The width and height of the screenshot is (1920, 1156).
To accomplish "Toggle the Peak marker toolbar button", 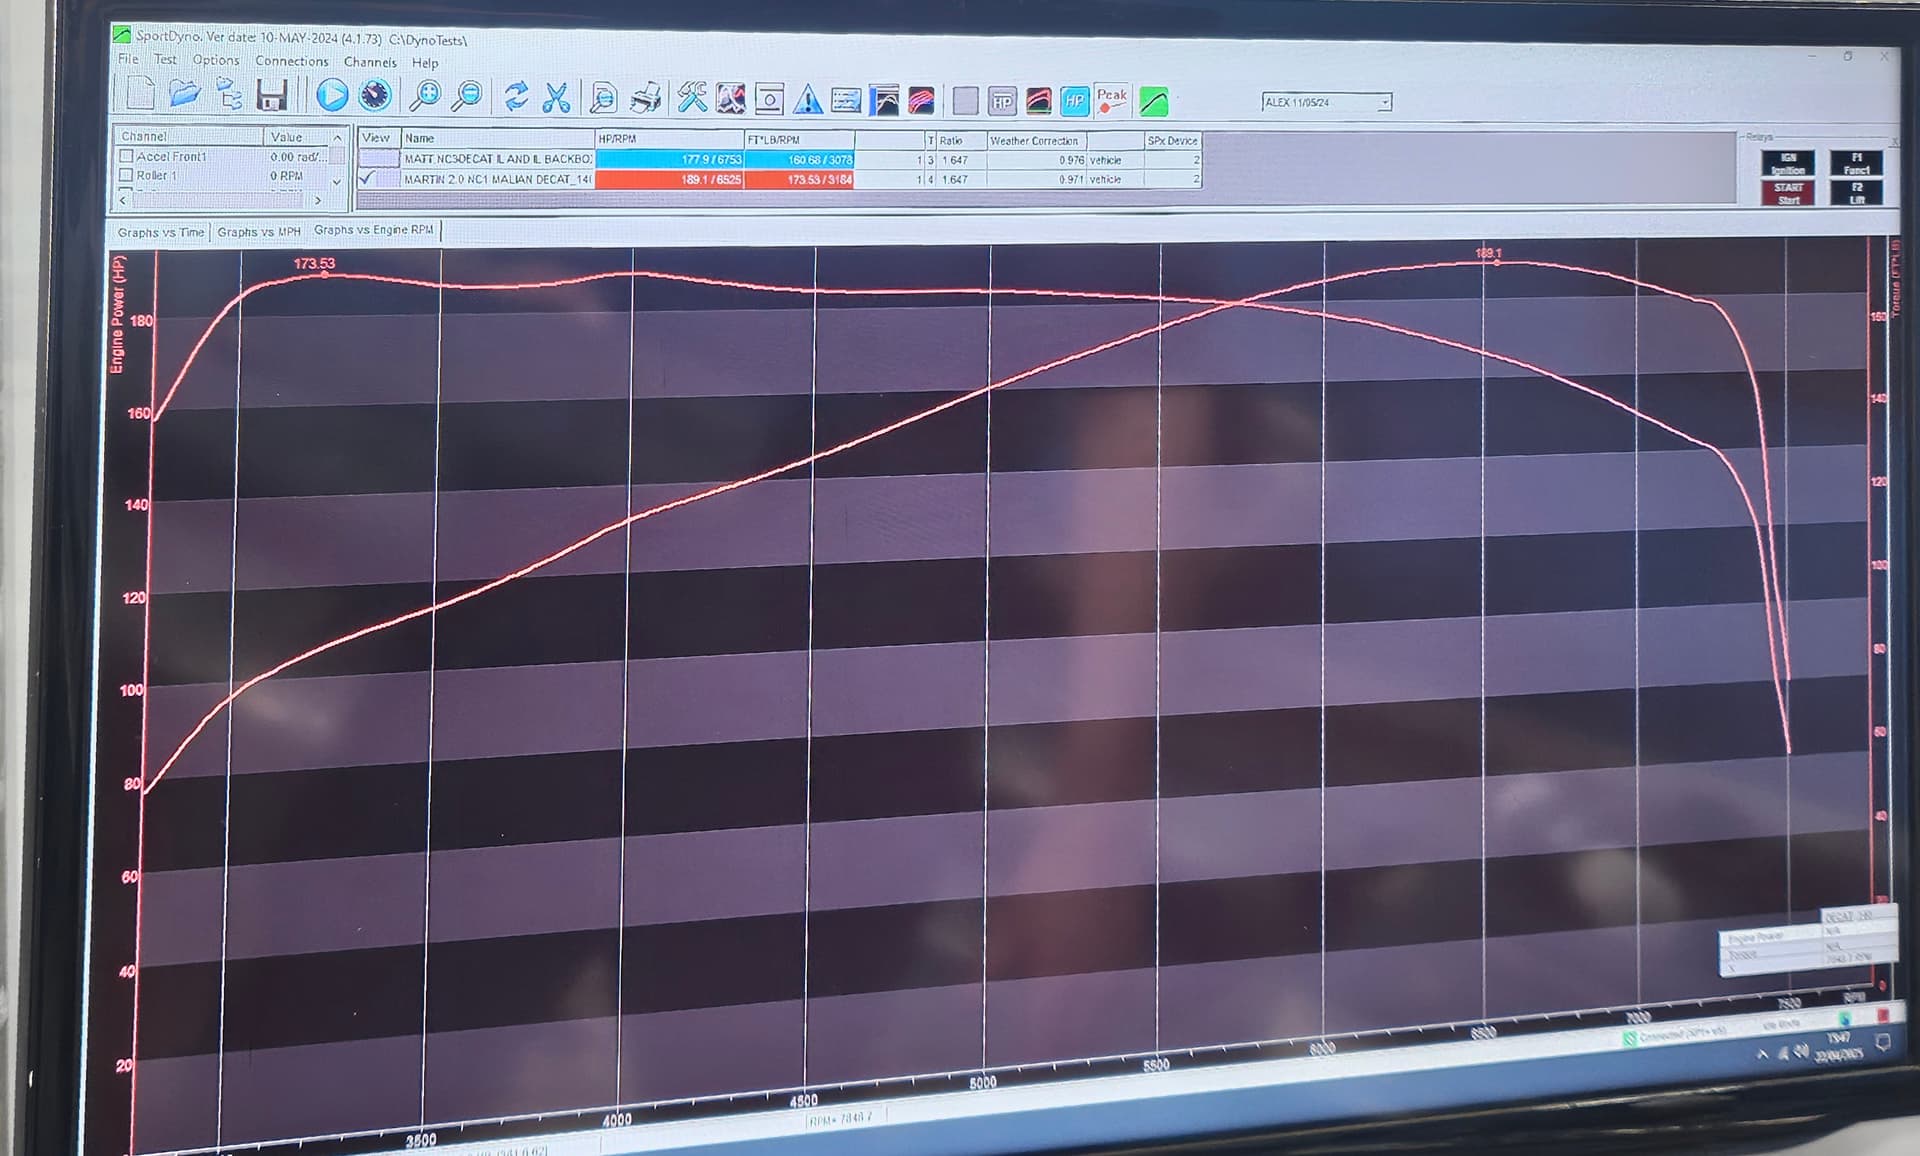I will tap(1111, 99).
